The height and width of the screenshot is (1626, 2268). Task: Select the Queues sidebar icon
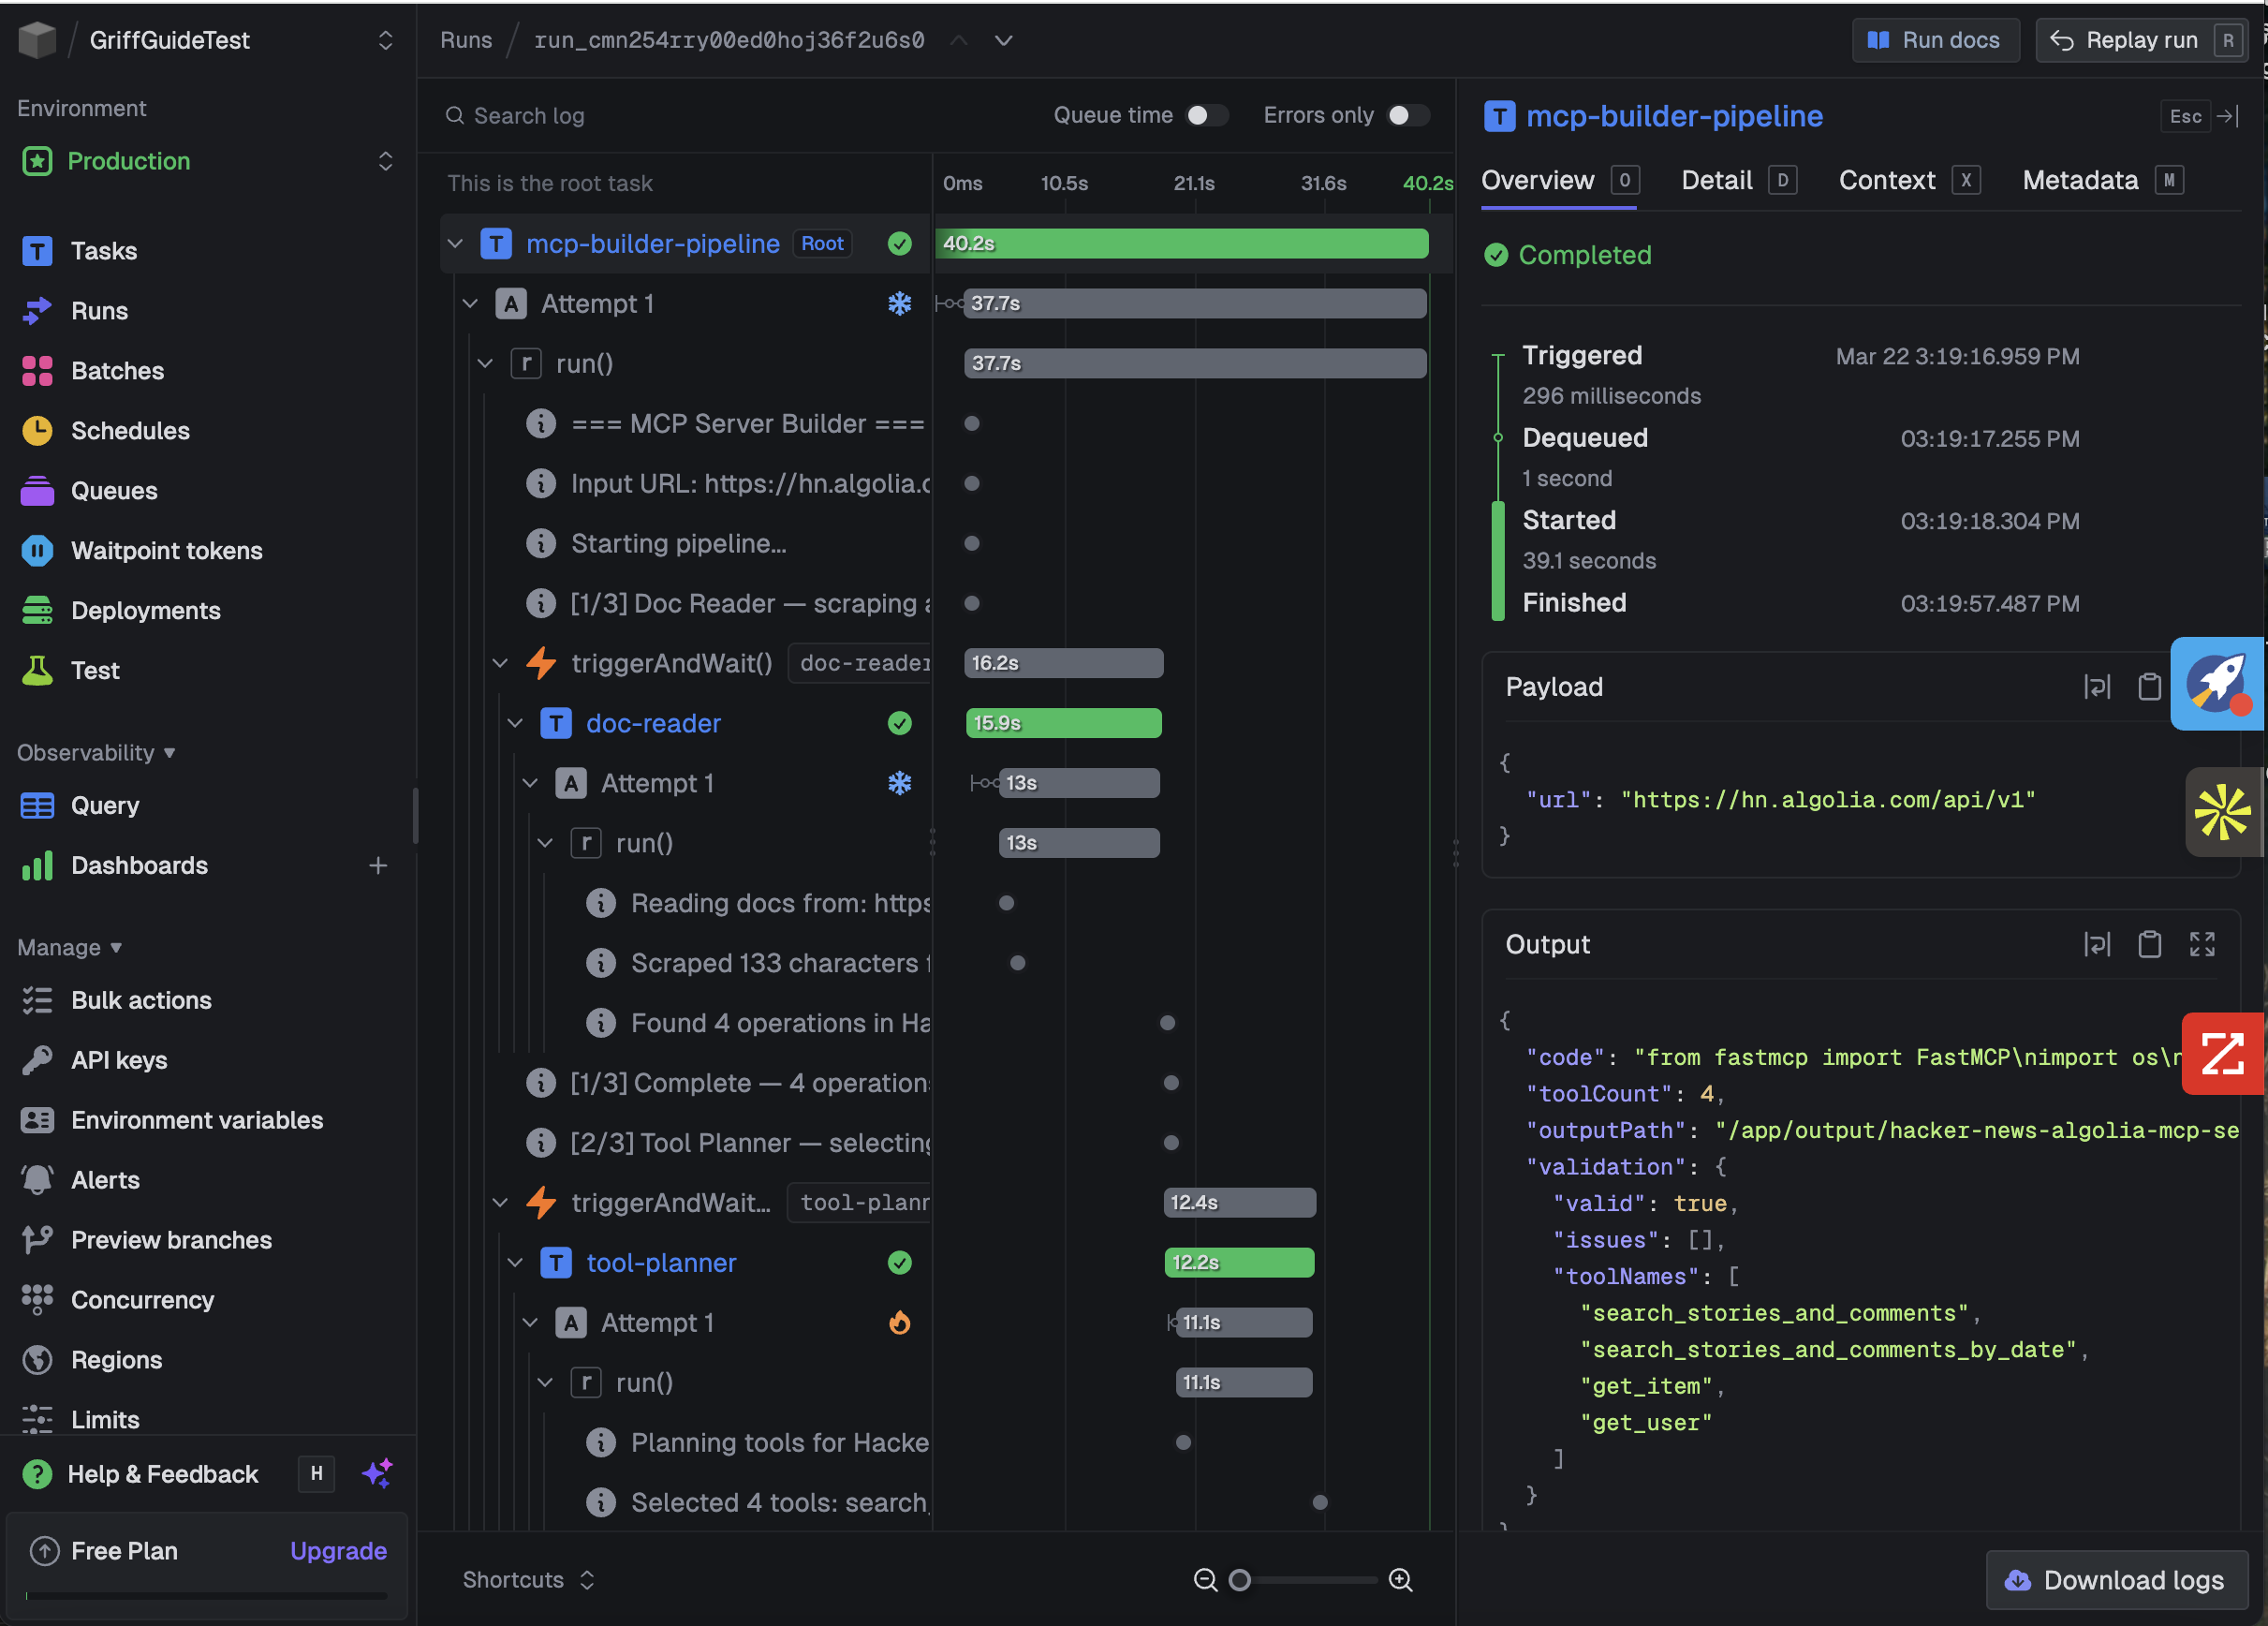(x=37, y=490)
